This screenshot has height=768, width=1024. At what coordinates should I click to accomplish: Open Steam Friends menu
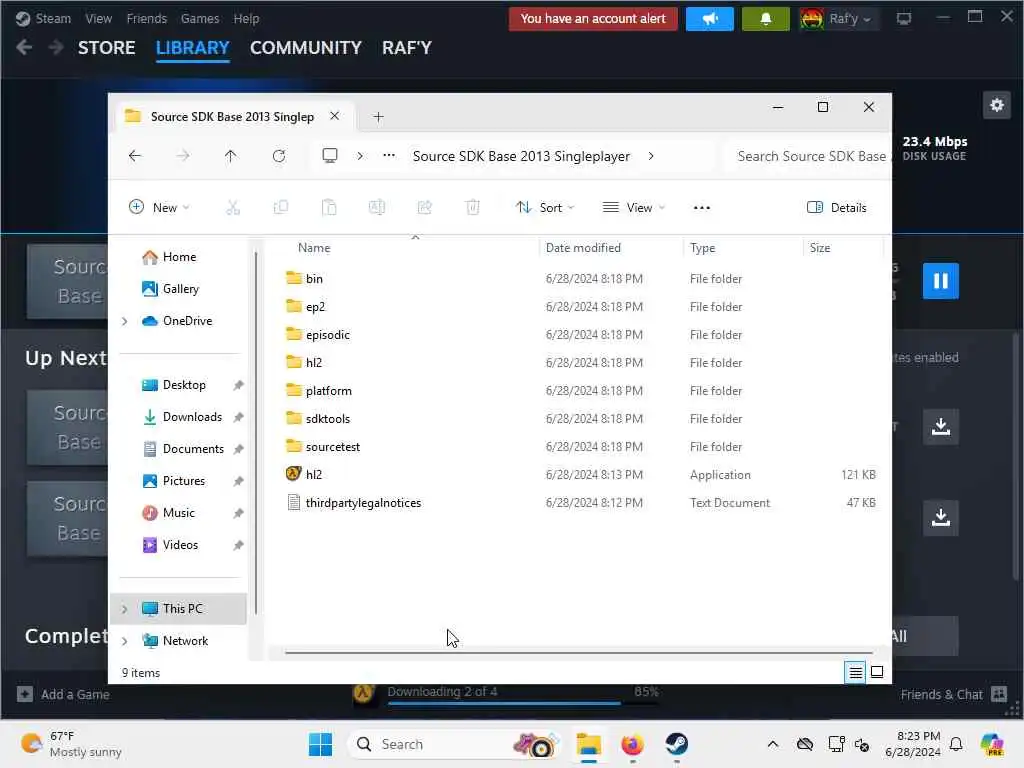pos(146,18)
